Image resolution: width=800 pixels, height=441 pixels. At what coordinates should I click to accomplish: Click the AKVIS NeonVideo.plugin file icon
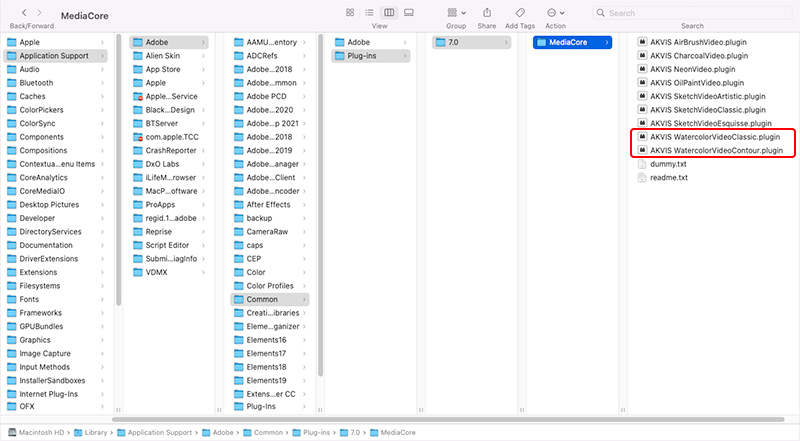(x=642, y=69)
